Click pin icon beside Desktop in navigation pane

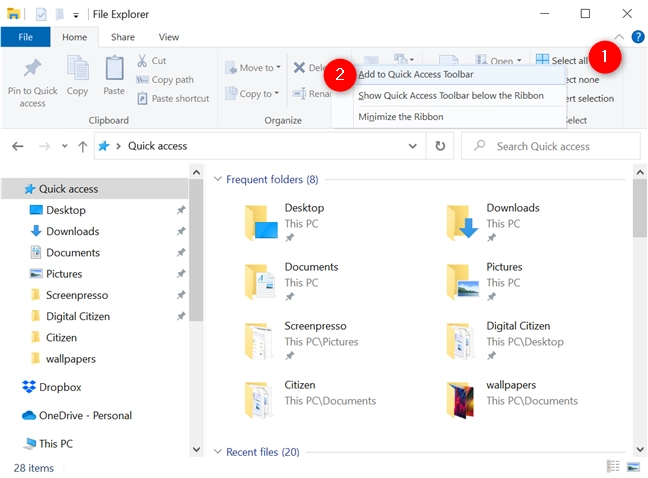point(181,210)
